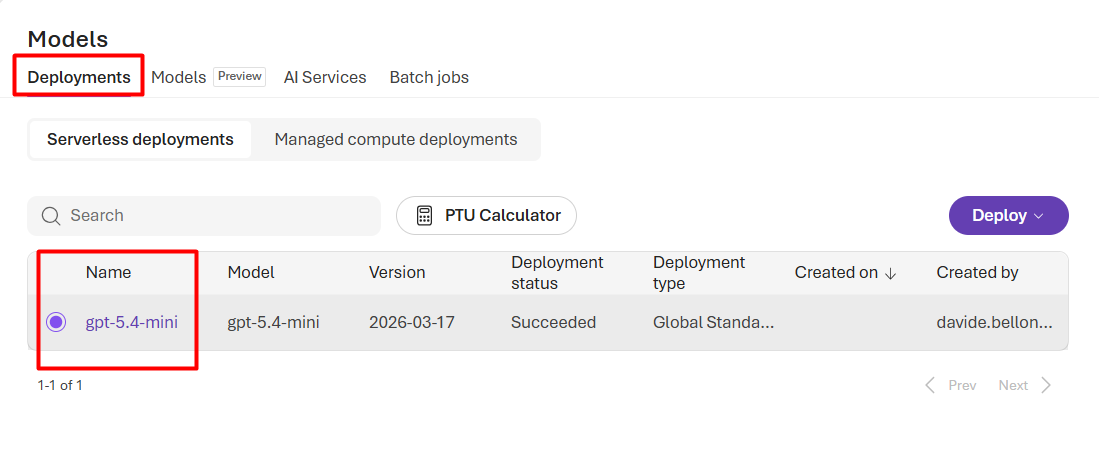Sort by Deployment type column
This screenshot has width=1099, height=452.
[x=699, y=273]
